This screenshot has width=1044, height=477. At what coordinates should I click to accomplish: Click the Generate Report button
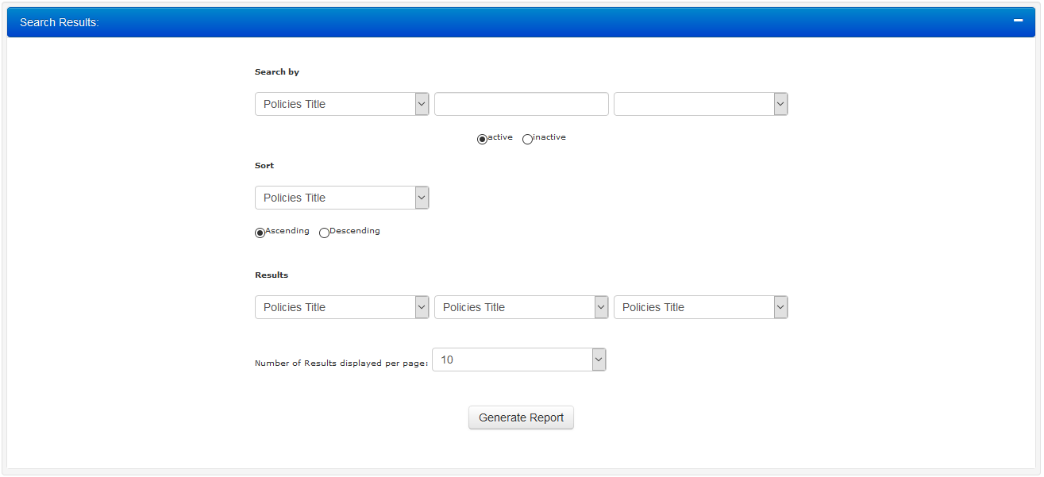tap(521, 418)
